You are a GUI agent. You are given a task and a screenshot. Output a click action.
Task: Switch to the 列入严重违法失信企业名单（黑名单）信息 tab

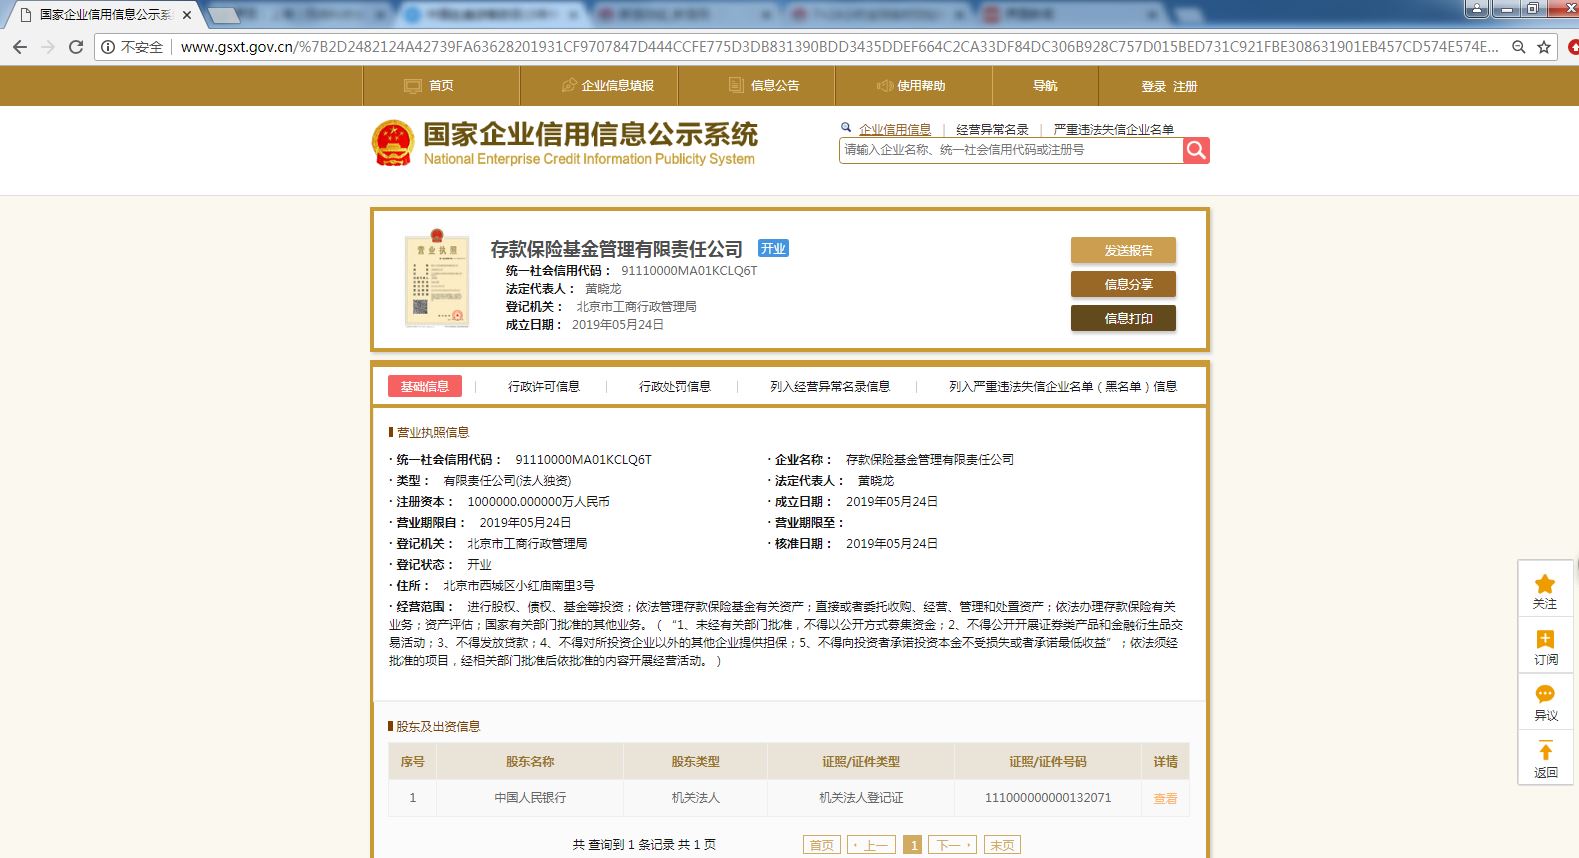point(1063,386)
